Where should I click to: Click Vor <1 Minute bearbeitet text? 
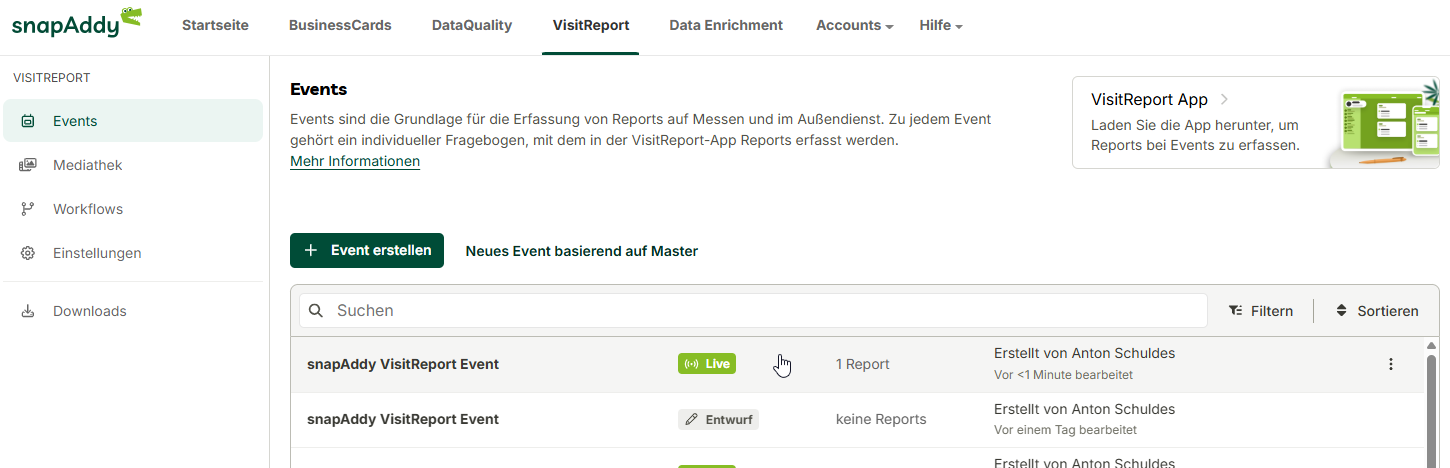pos(1063,375)
